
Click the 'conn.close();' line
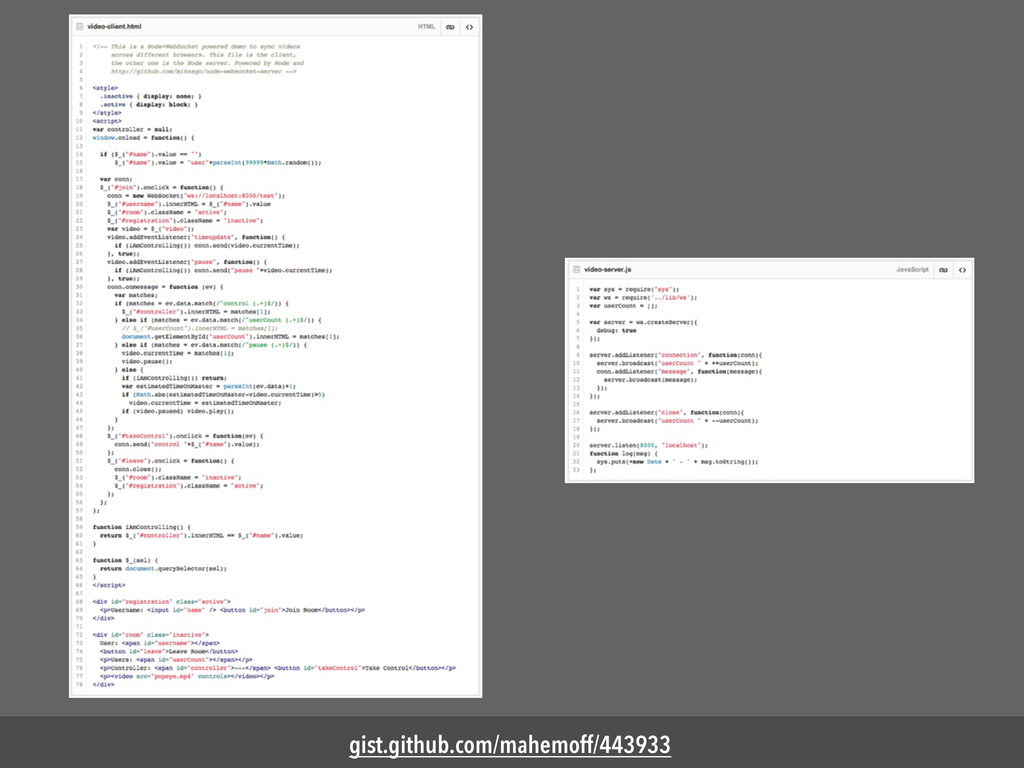click(138, 469)
